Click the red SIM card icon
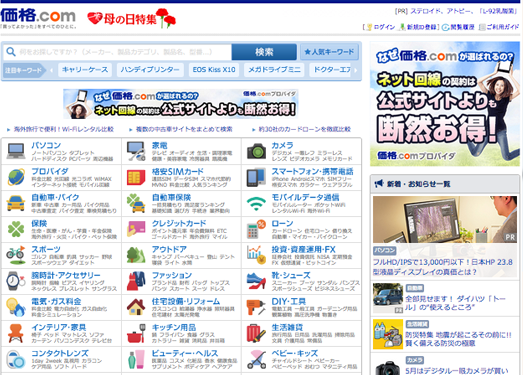 click(136, 177)
